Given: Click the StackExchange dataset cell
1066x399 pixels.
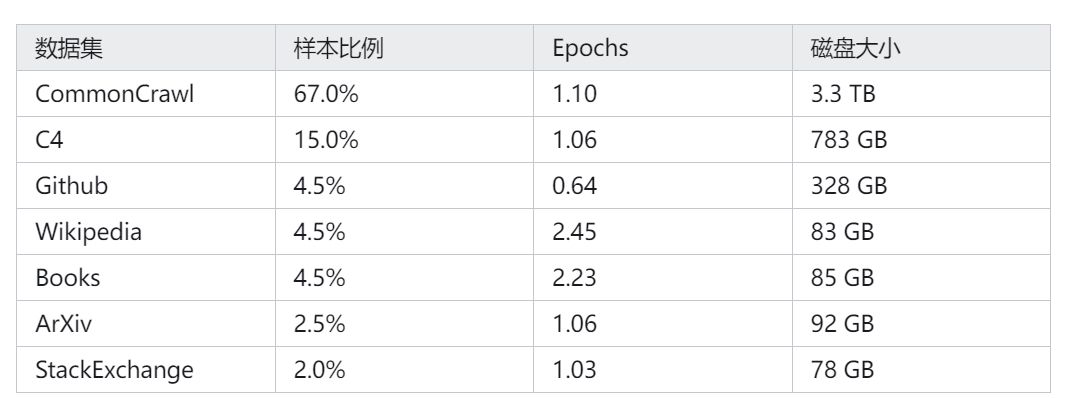Looking at the screenshot, I should [x=146, y=370].
